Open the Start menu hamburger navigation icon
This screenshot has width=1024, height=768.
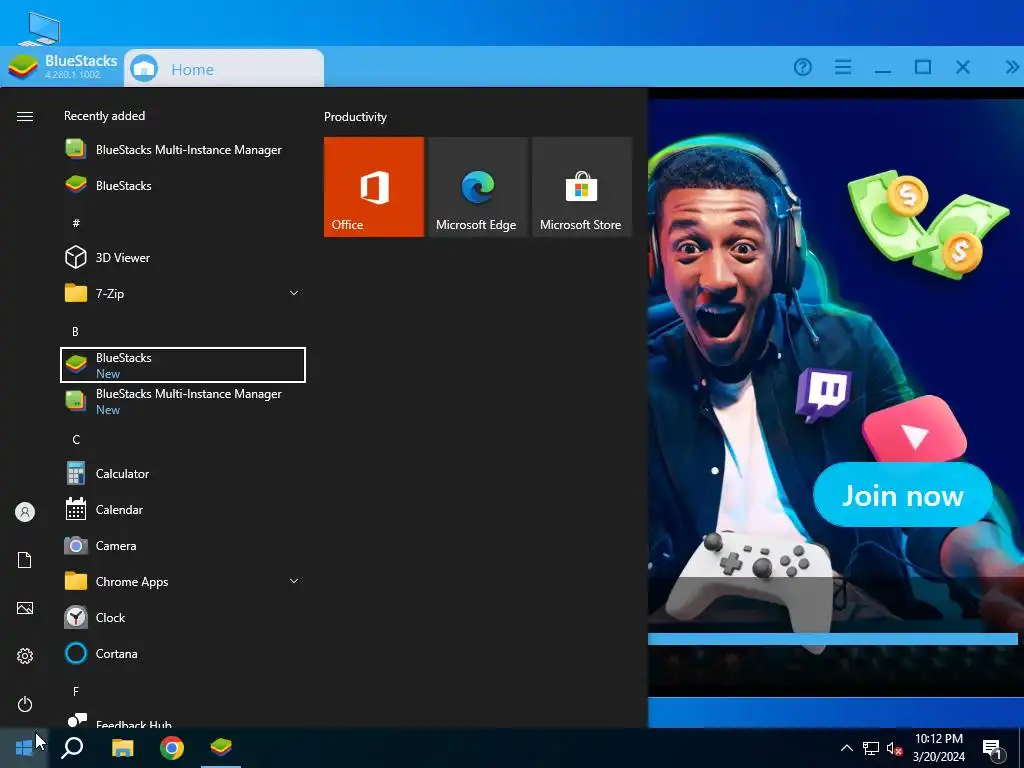[x=25, y=116]
